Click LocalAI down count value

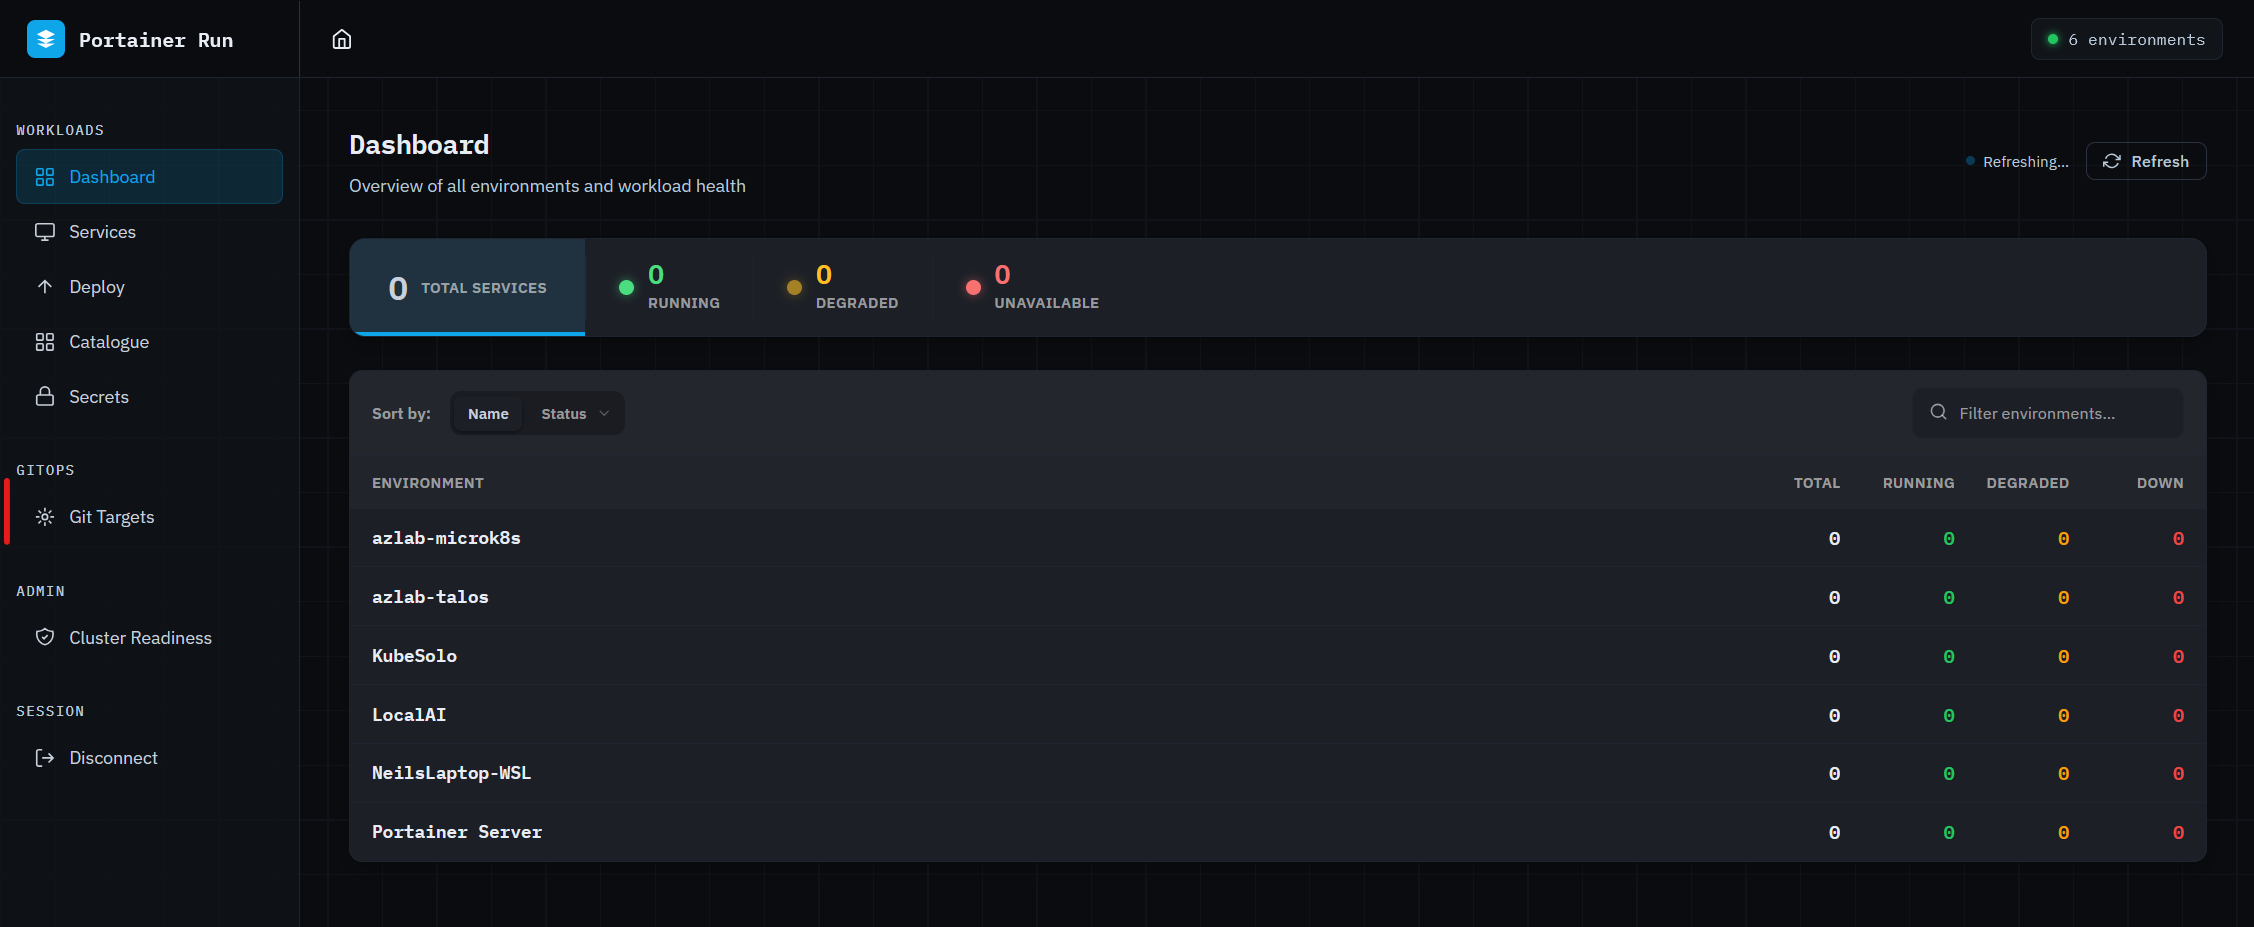coord(2178,716)
